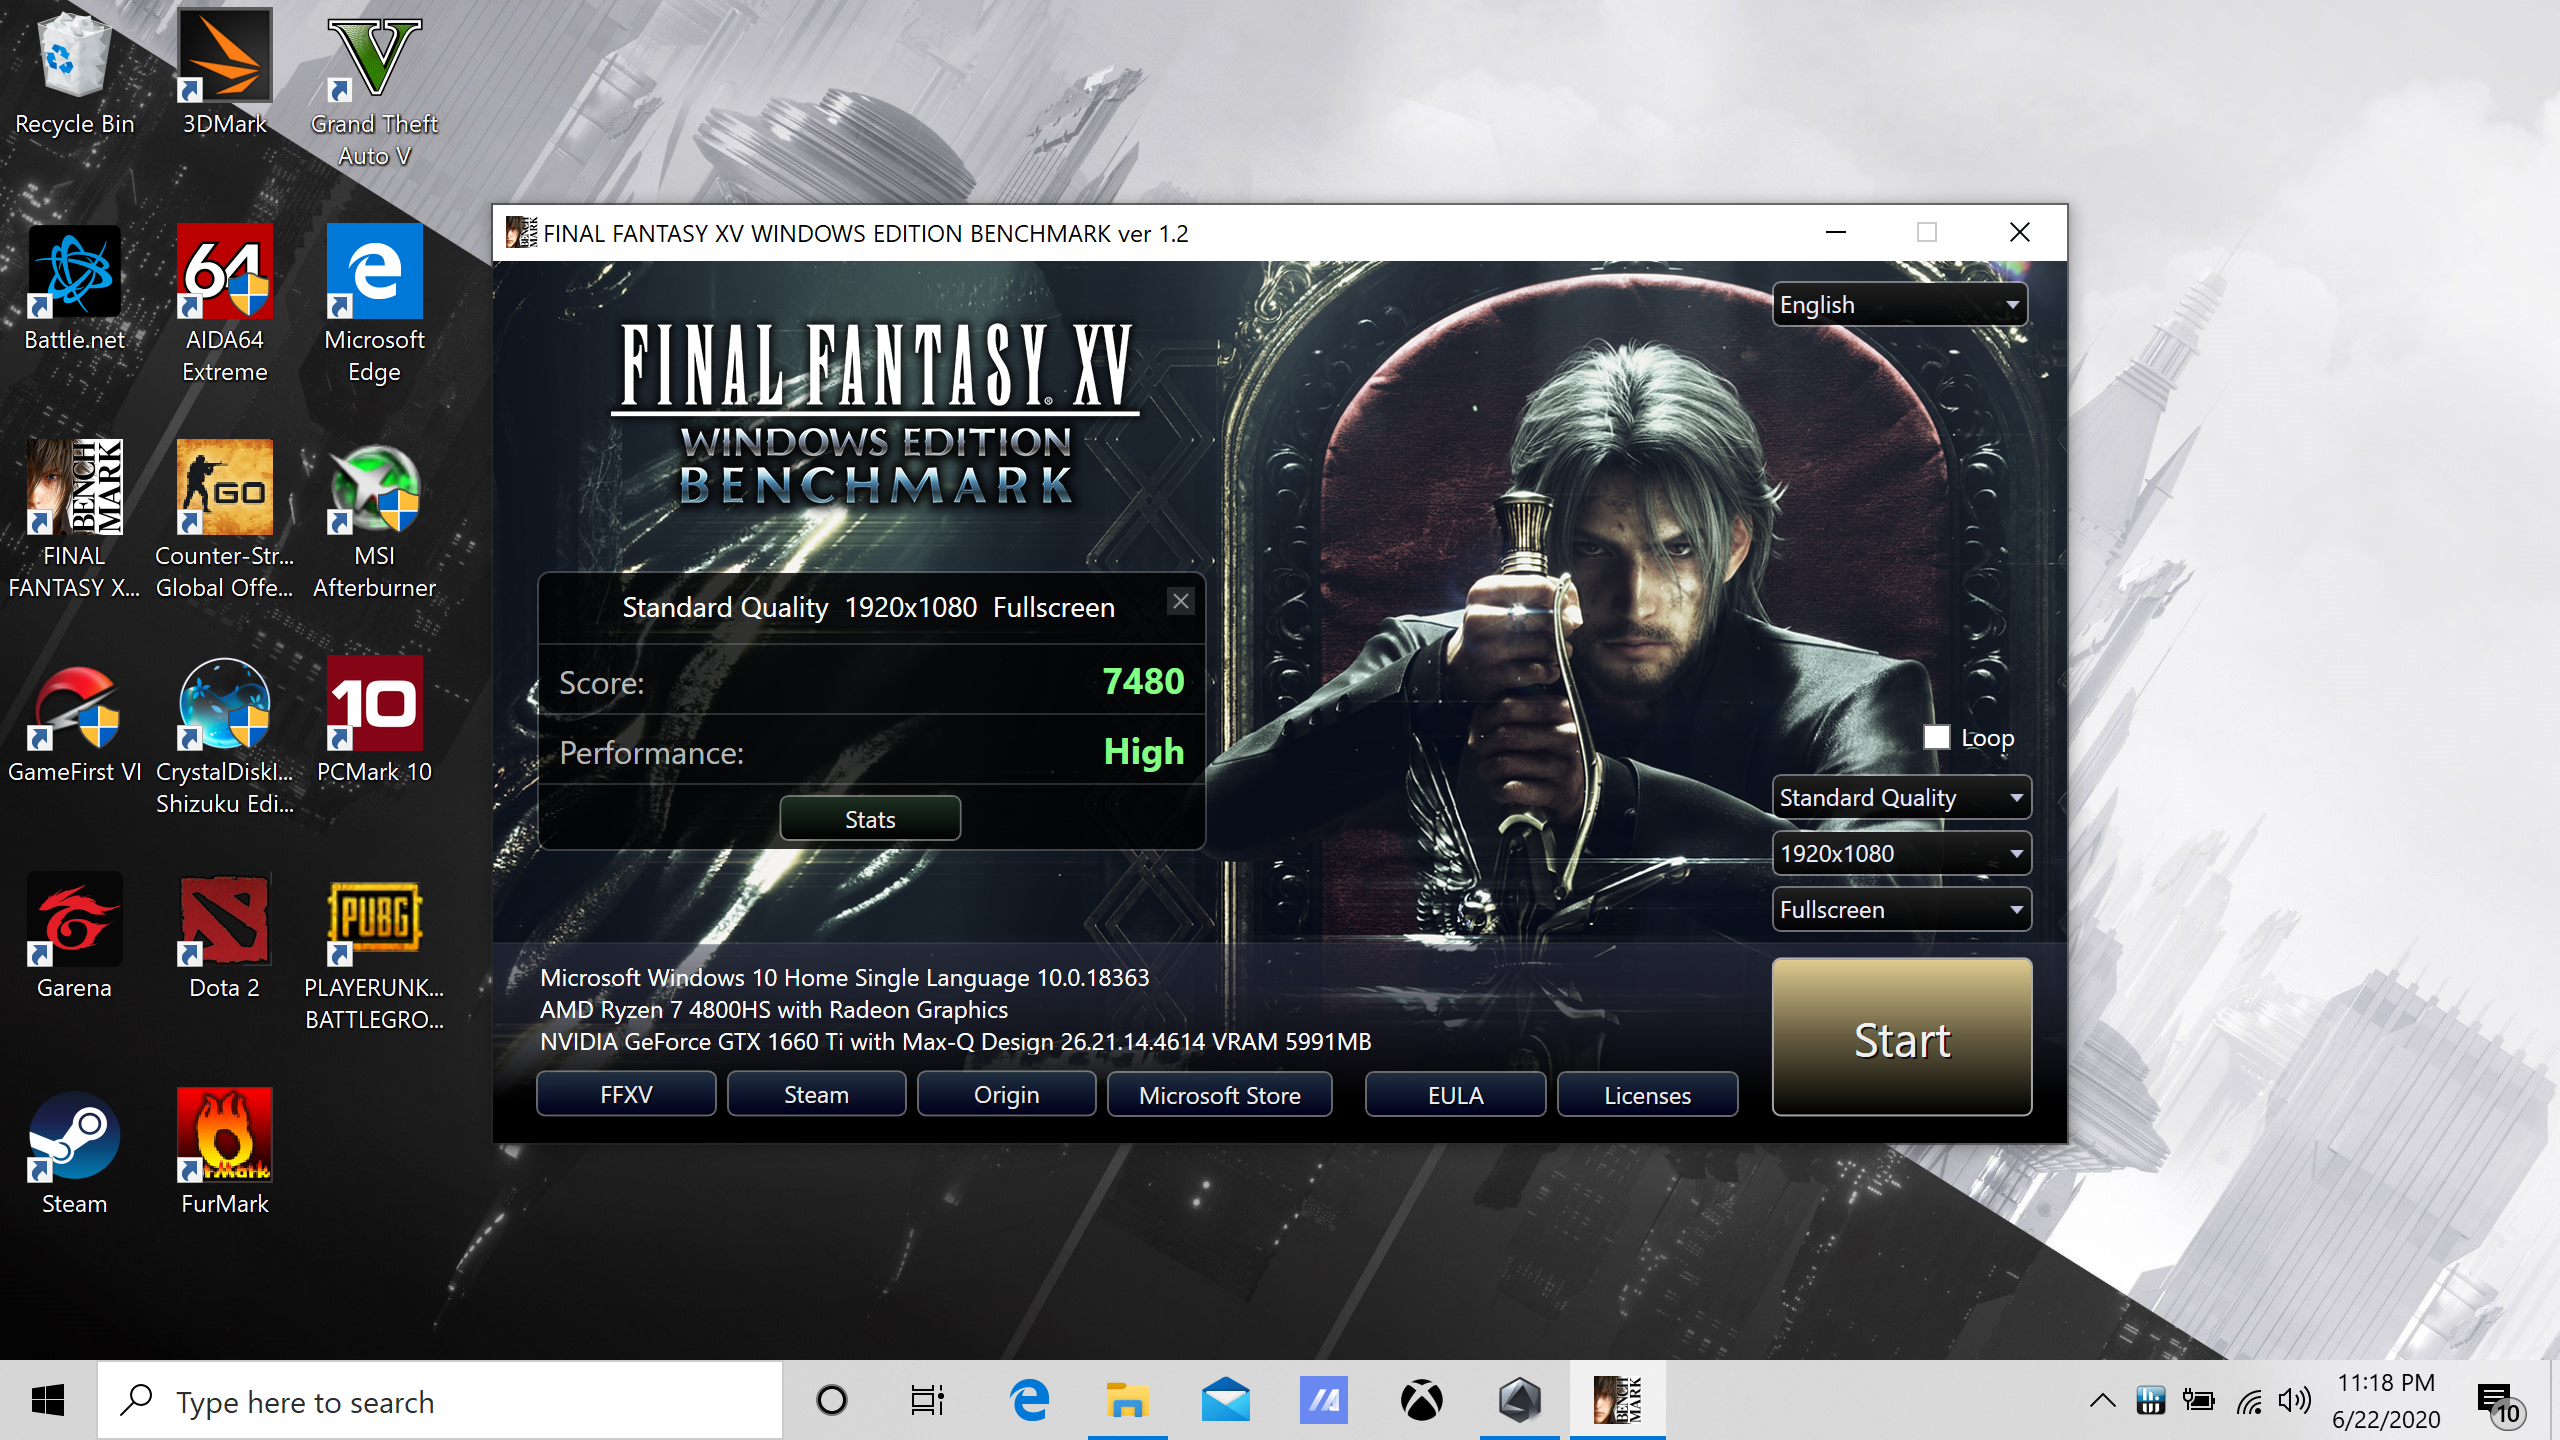Dismiss the benchmark result panel
This screenshot has height=1440, width=2560.
point(1181,601)
